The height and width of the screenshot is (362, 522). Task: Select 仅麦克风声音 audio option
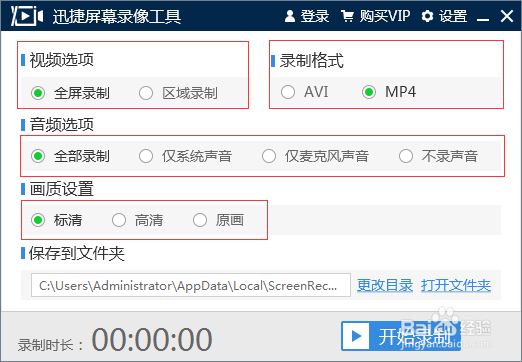coord(315,156)
